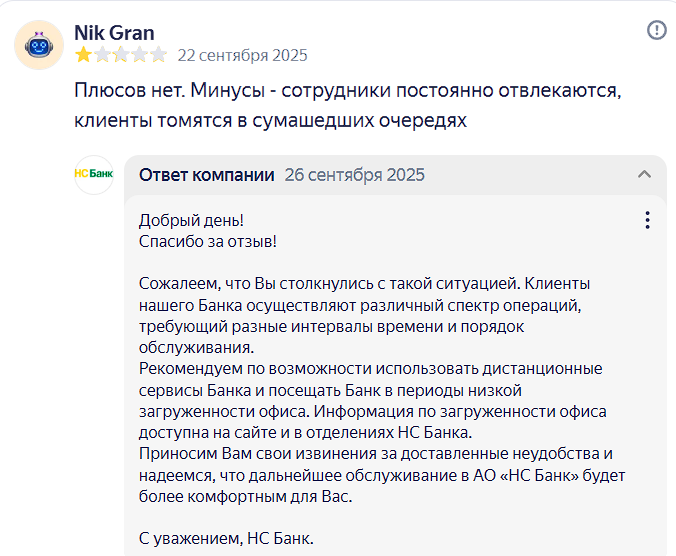Click the third gray rating star

coord(121,55)
